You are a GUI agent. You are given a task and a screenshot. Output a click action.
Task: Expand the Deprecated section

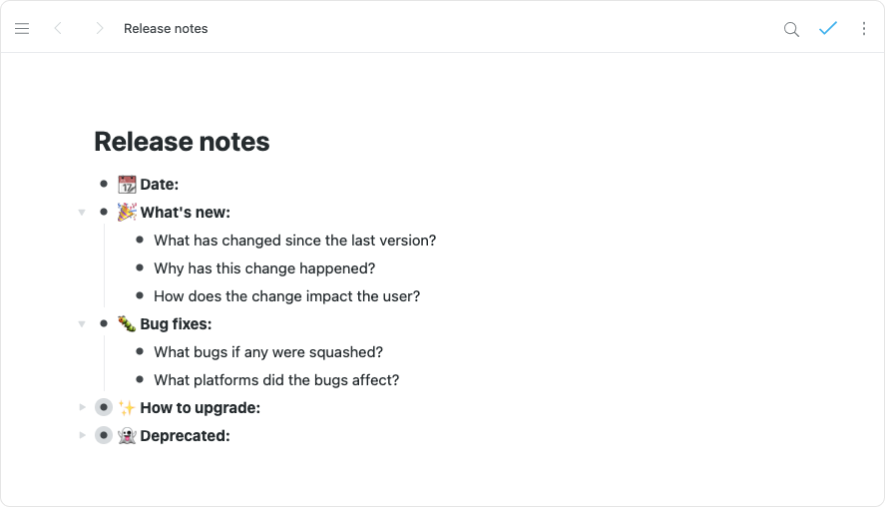82,436
